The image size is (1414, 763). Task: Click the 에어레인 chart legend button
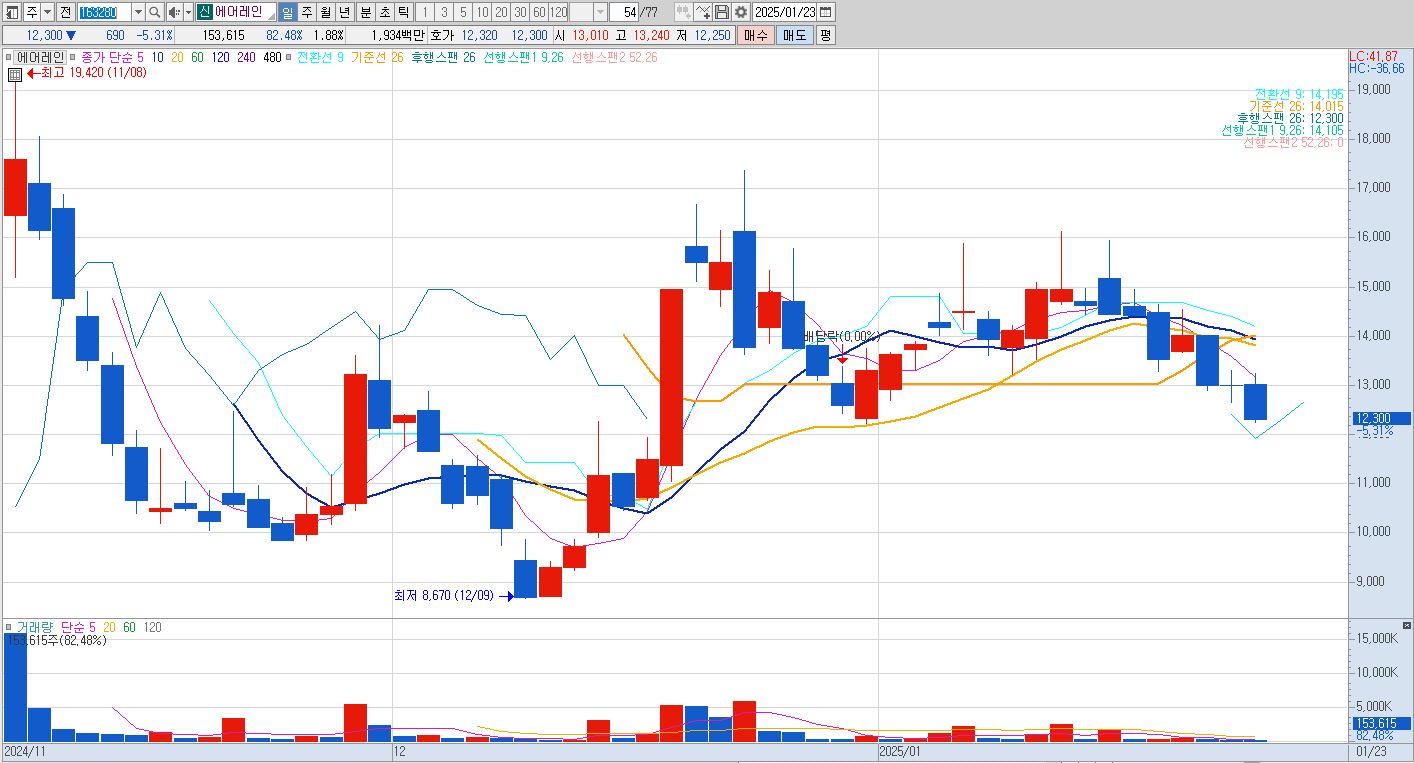tap(39, 57)
